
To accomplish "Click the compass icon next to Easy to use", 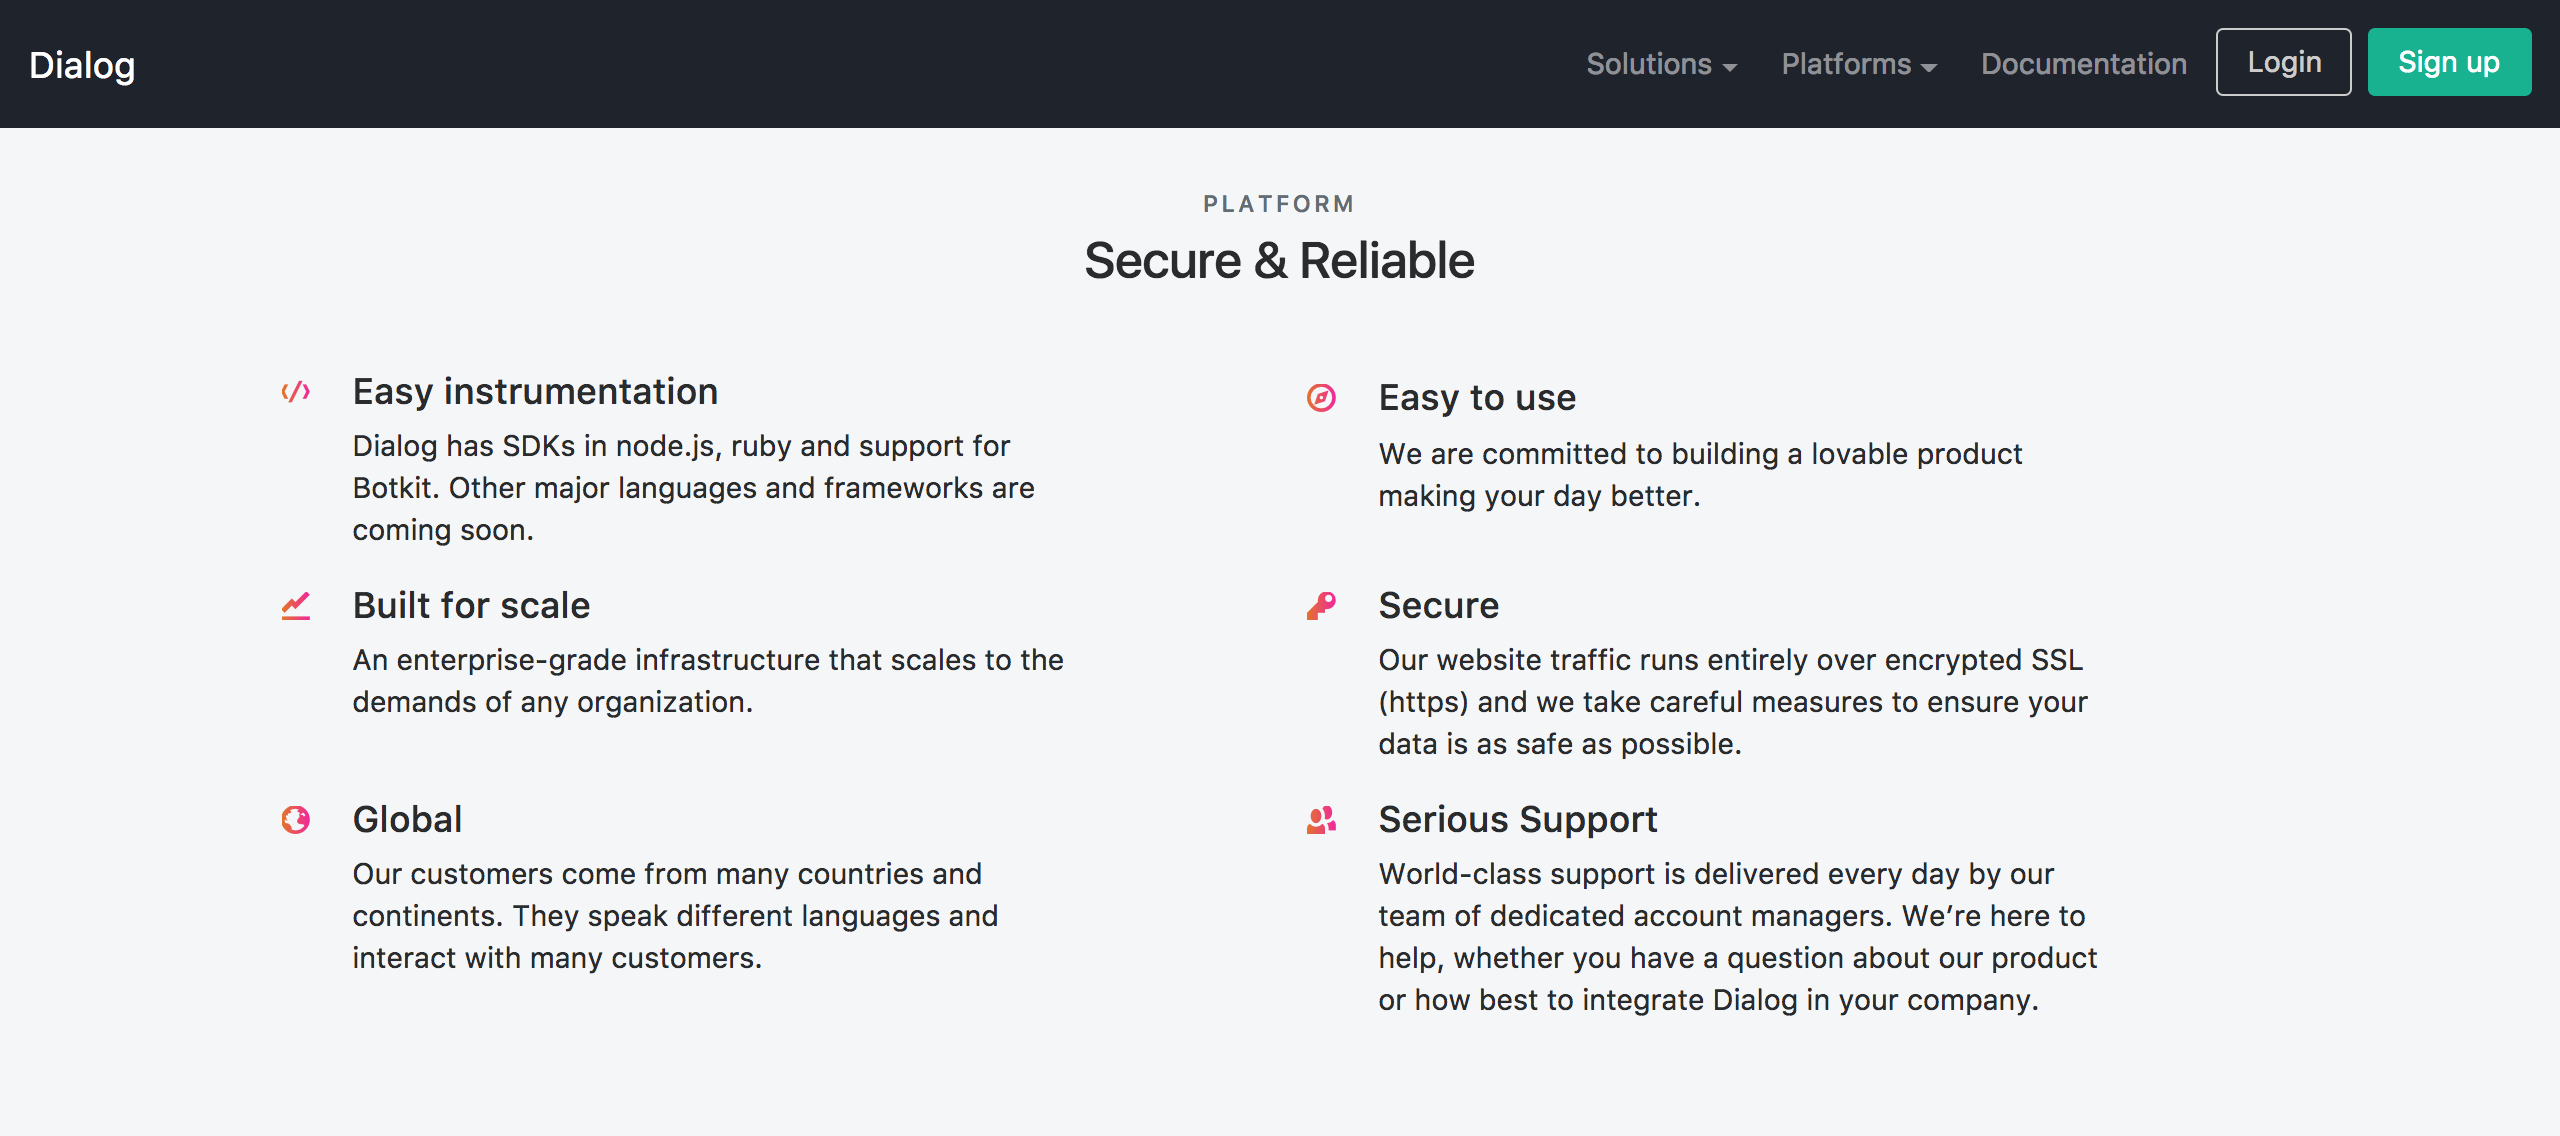I will (1321, 398).
